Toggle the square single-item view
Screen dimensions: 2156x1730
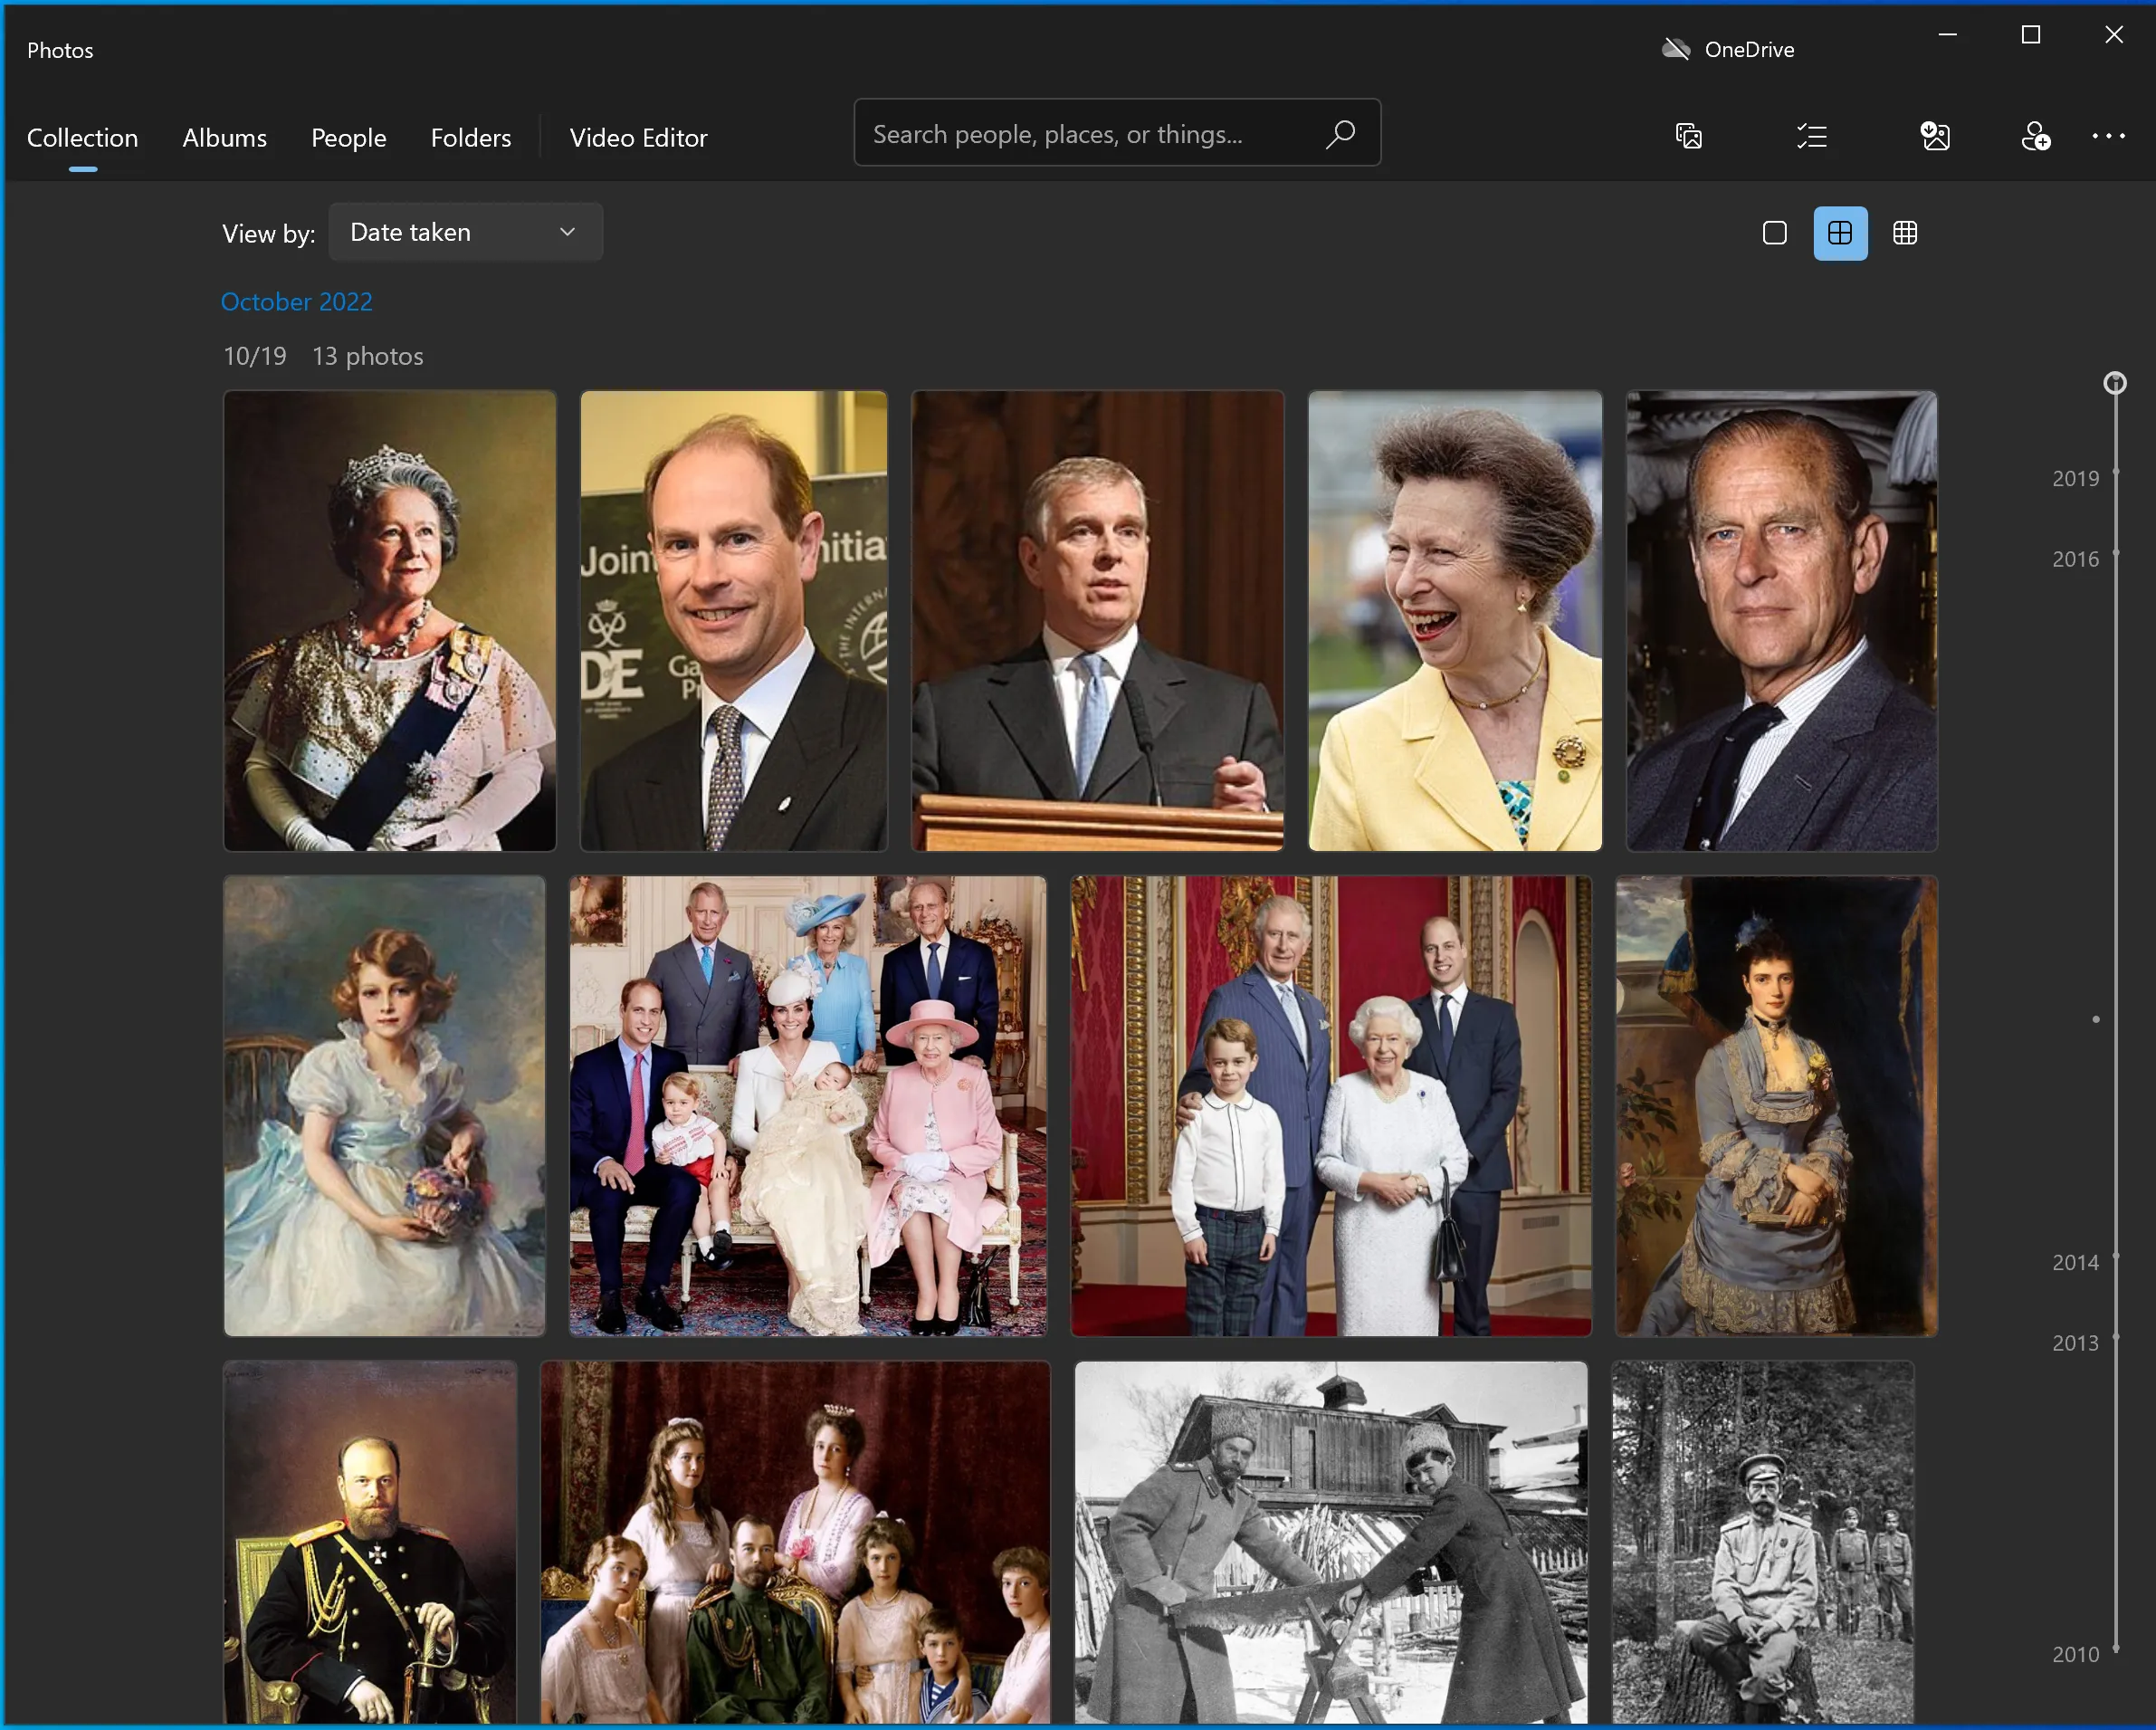click(x=1773, y=231)
